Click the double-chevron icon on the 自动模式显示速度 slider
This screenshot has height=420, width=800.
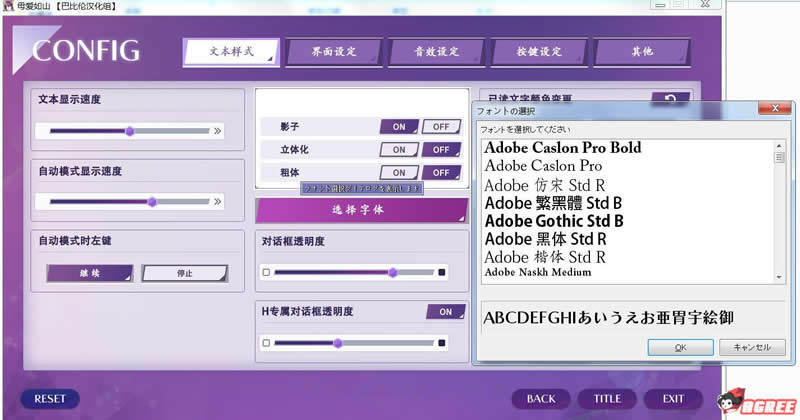click(217, 202)
